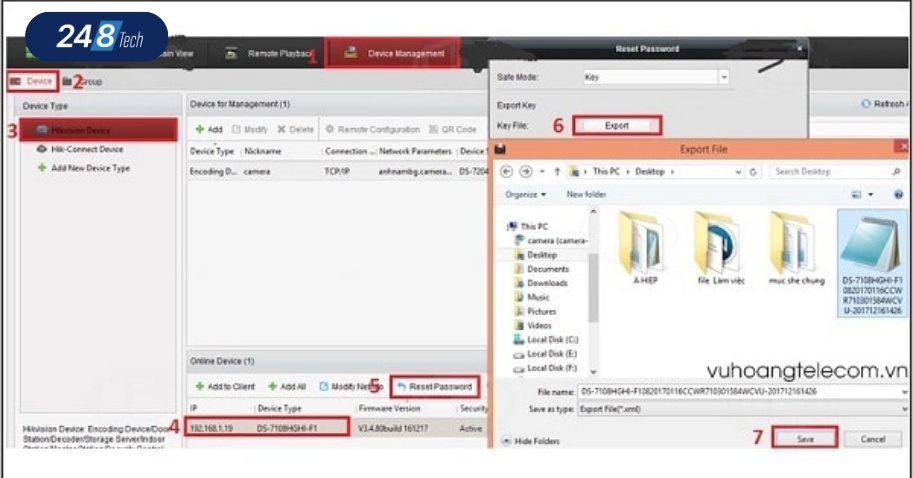Click the Reset Password button

click(x=435, y=387)
